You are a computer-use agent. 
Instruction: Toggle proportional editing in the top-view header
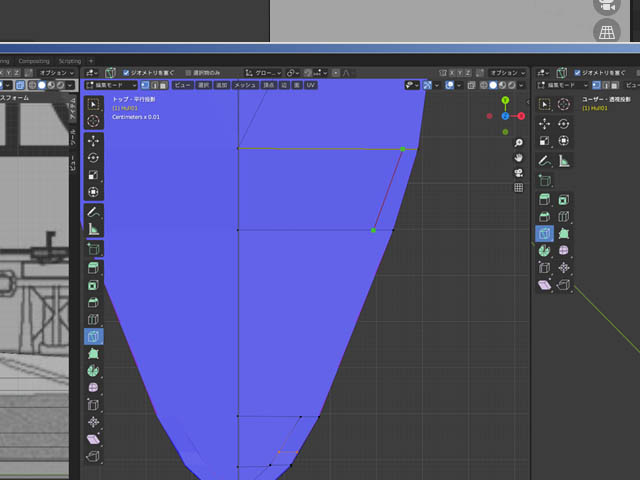click(x=336, y=73)
